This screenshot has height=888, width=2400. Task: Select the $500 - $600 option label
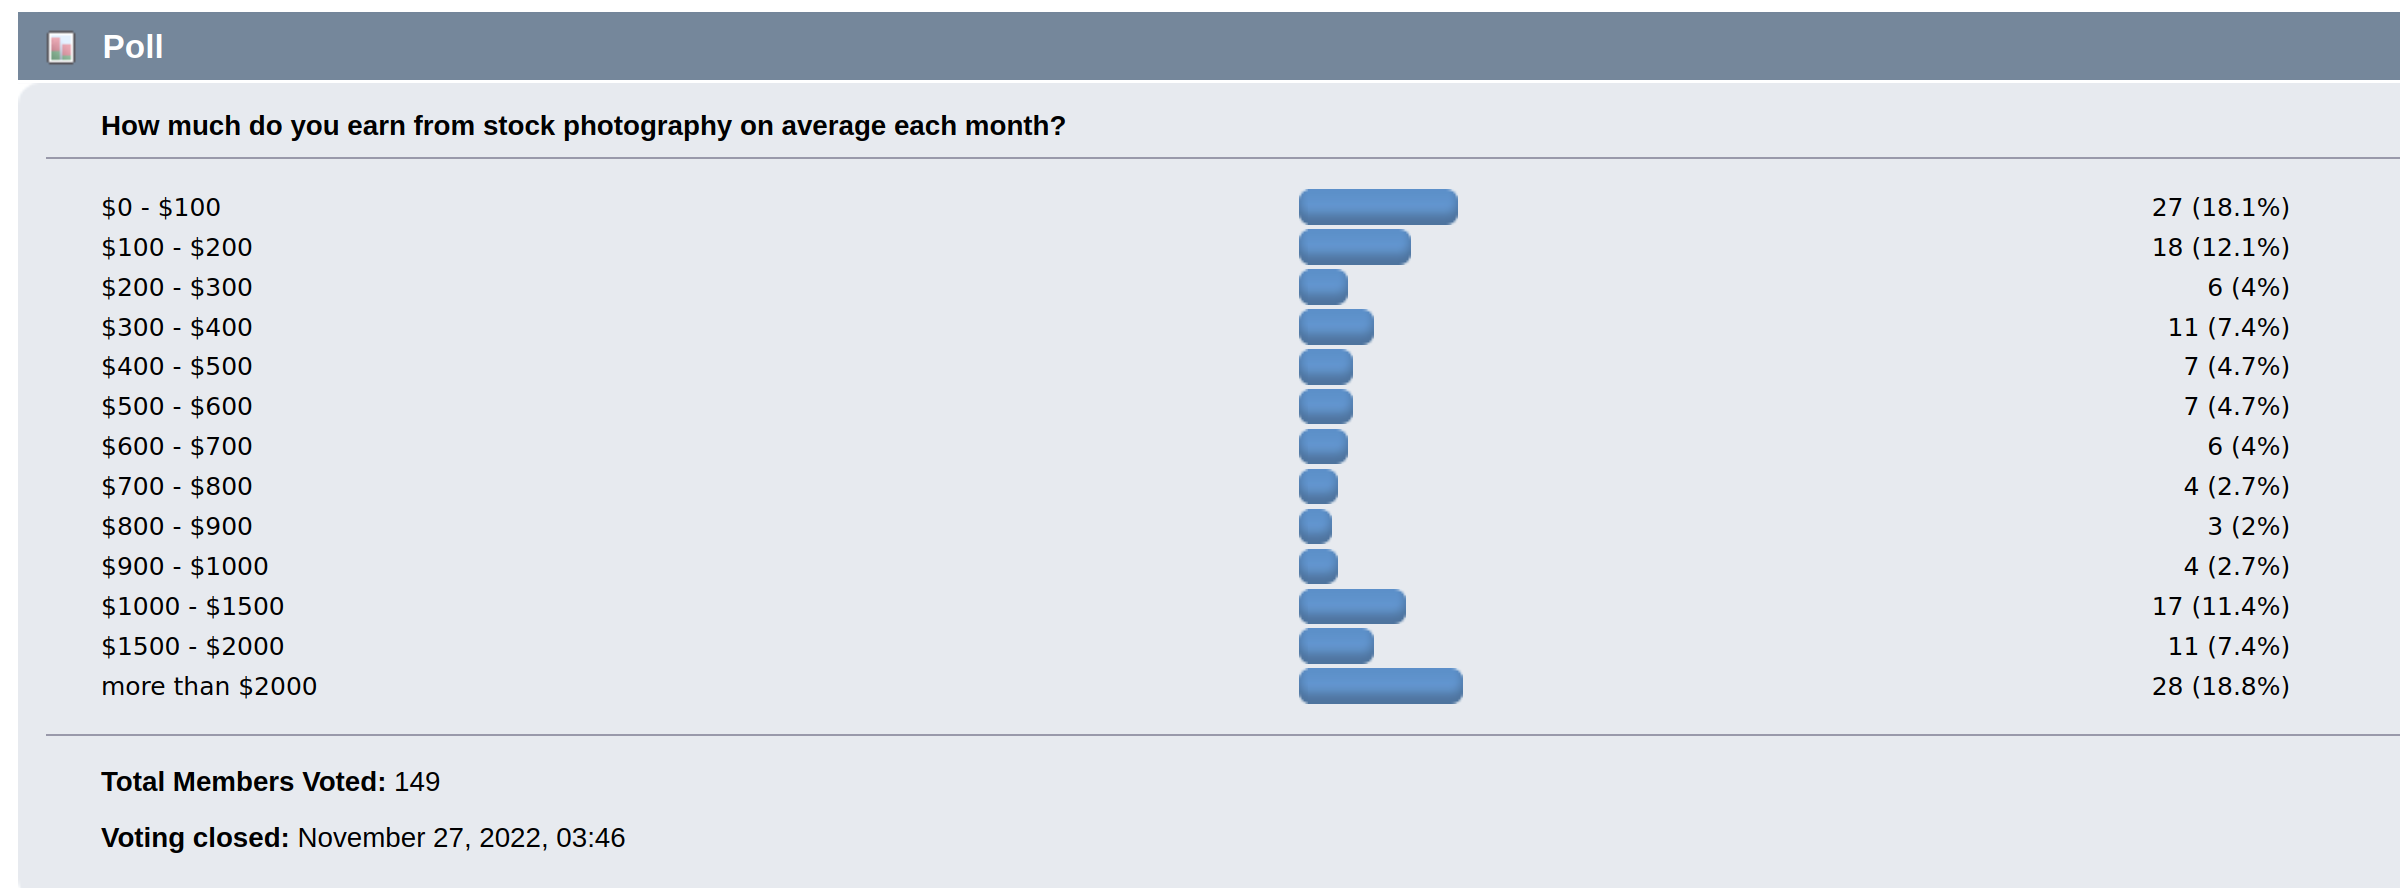point(176,406)
